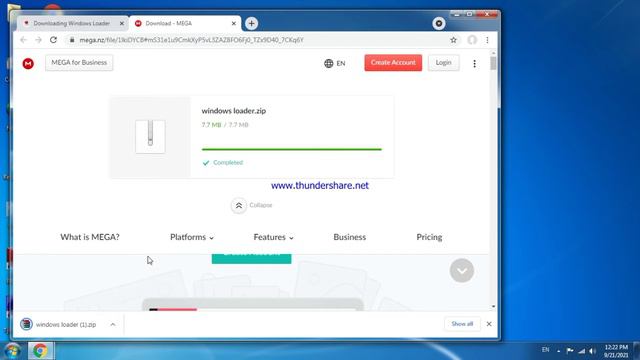Reload the current page
The height and width of the screenshot is (360, 640).
tap(53, 40)
